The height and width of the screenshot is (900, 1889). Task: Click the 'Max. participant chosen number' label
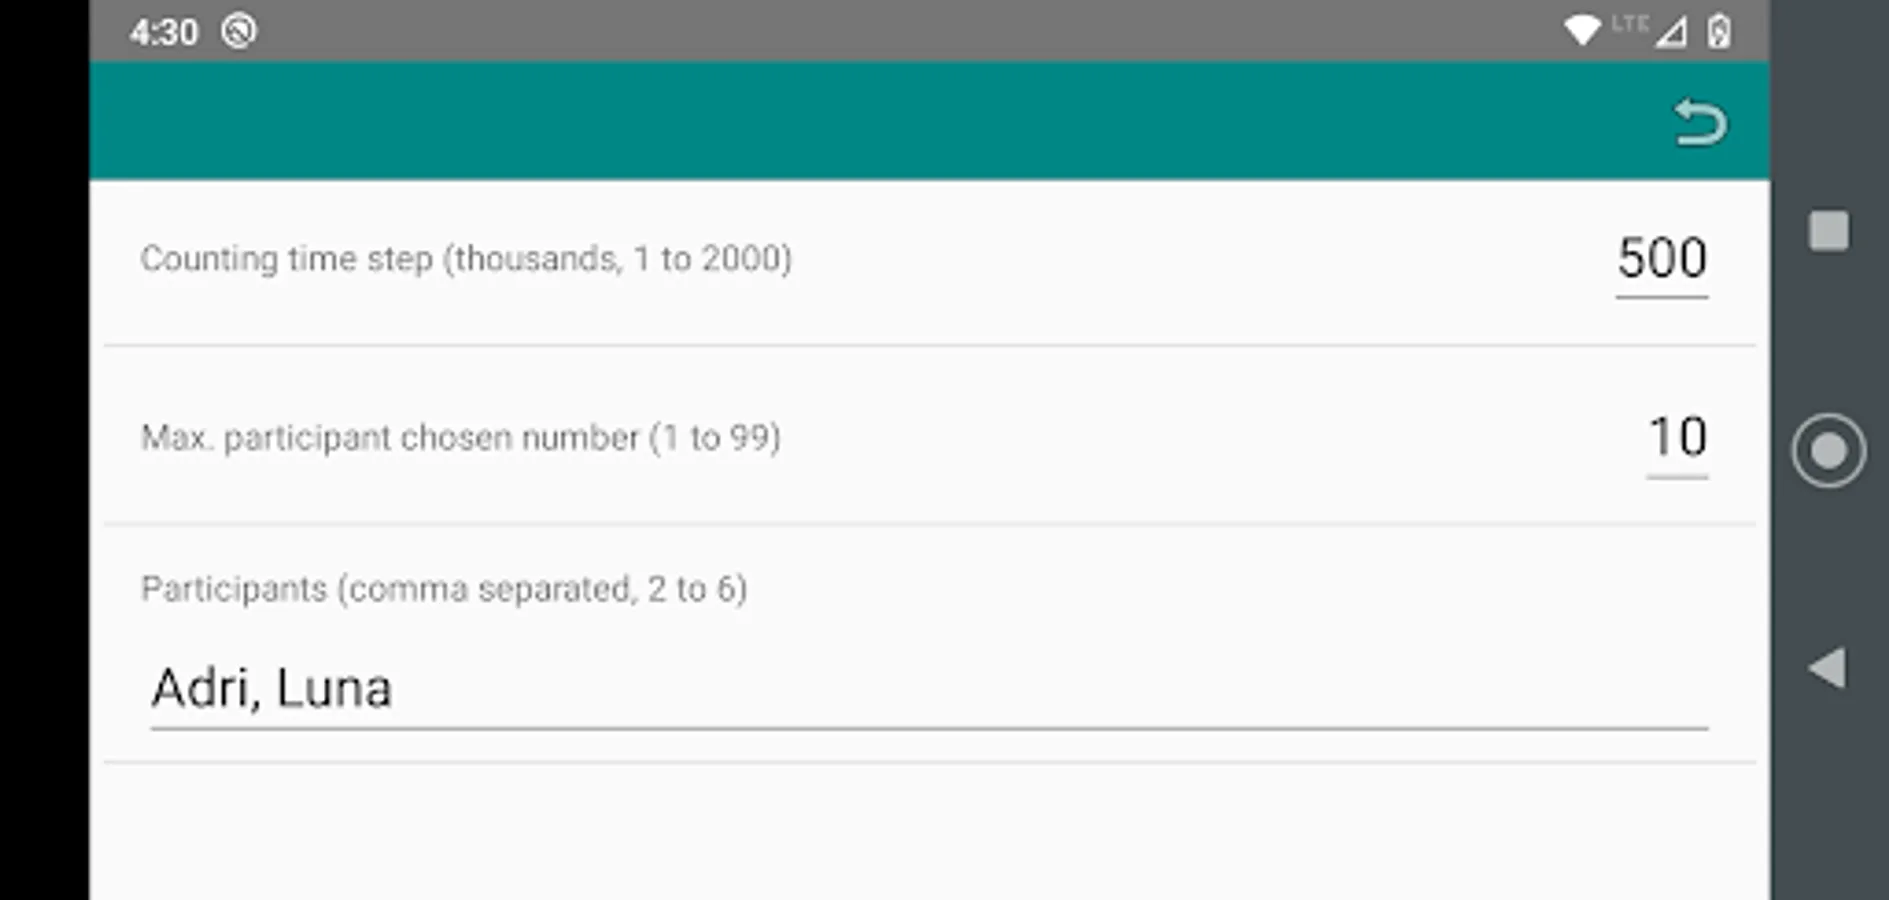462,436
